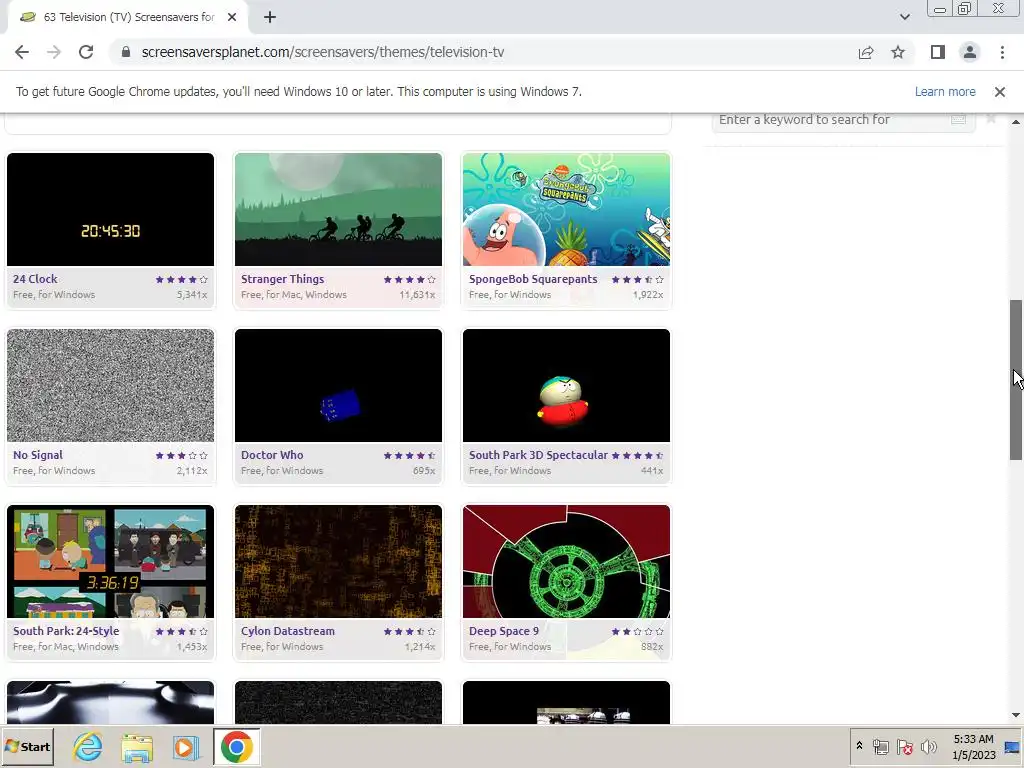Click Stranger Things title link
Image resolution: width=1024 pixels, height=768 pixels.
pos(282,279)
